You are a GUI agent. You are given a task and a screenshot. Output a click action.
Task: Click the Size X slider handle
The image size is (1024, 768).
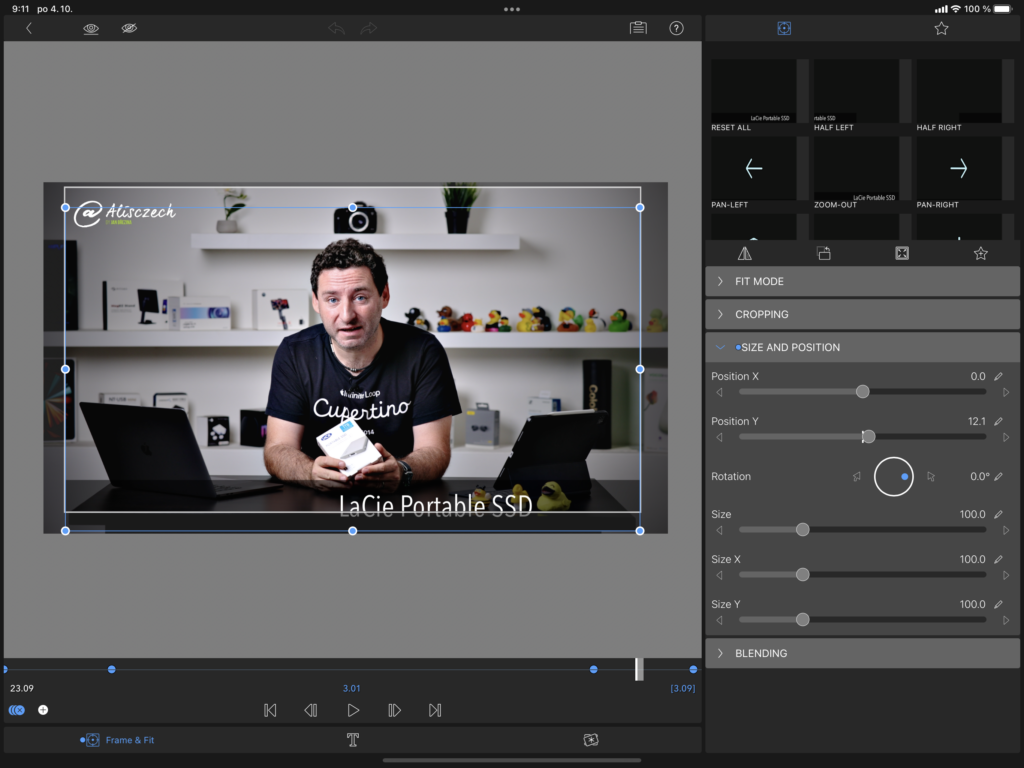[803, 575]
